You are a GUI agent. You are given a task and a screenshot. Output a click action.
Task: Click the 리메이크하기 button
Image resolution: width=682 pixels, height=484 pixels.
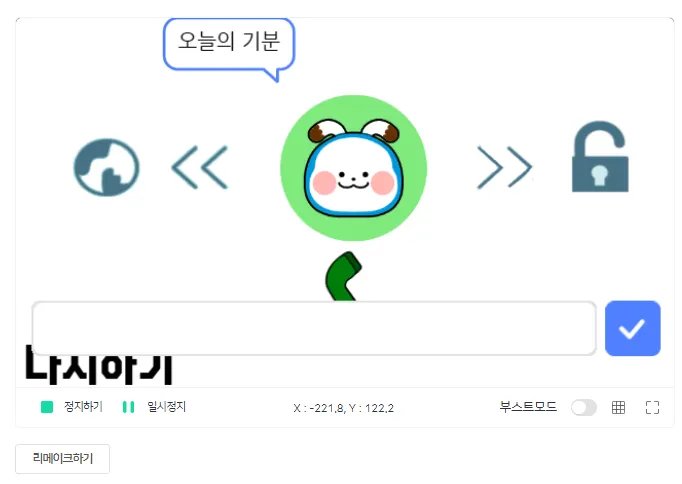63,458
